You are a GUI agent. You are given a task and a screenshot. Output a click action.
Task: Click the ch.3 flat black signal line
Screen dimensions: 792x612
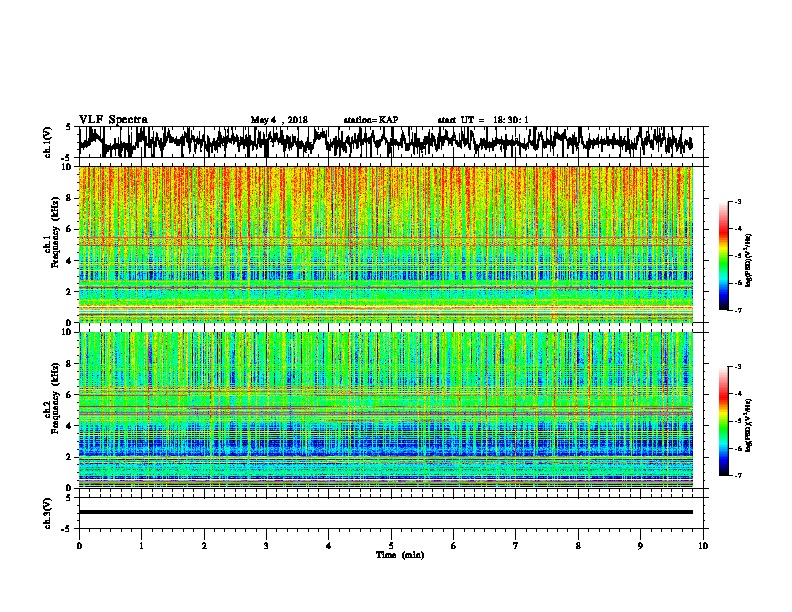click(x=386, y=512)
